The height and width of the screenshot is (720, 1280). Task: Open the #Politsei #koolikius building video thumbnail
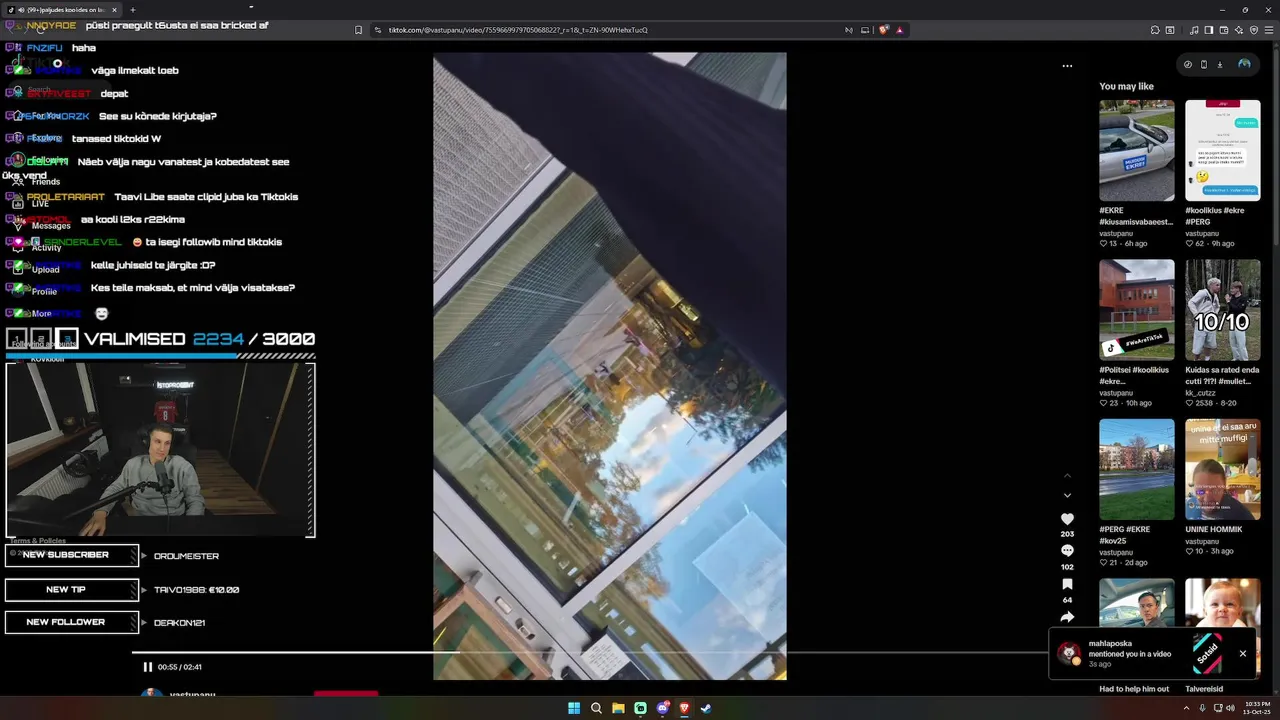pos(1137,310)
